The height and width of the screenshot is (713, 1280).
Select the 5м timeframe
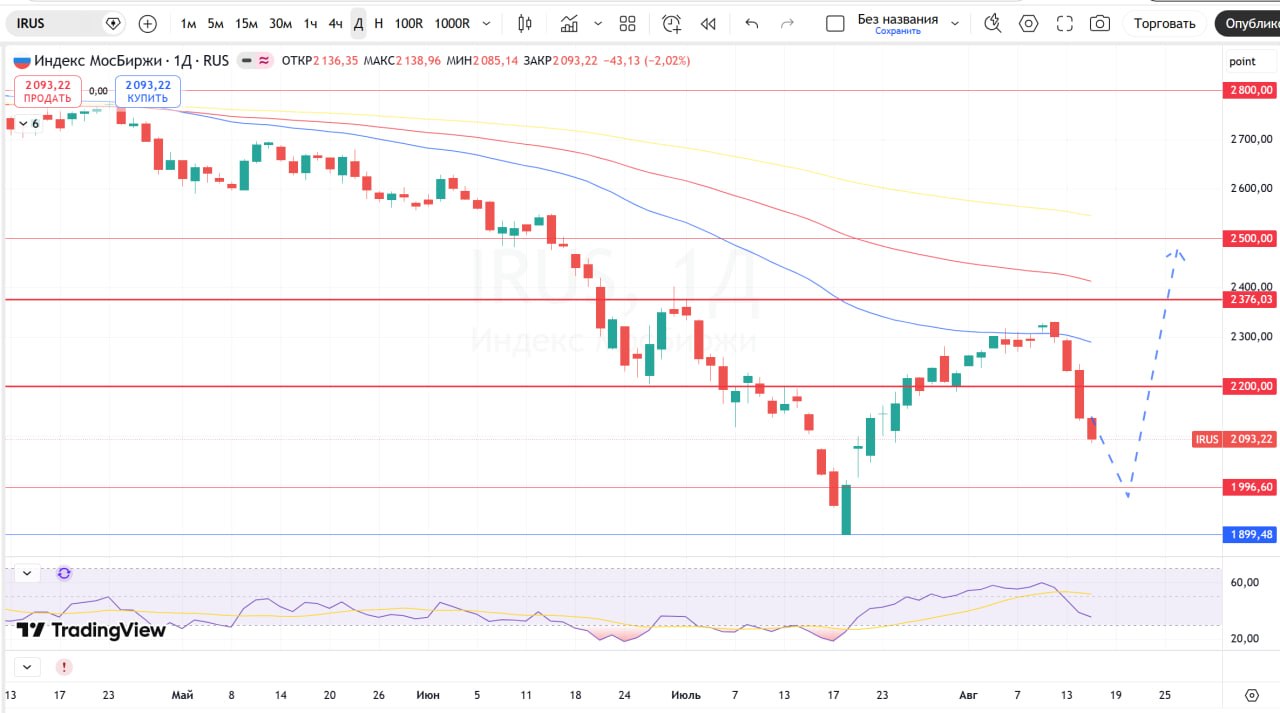pyautogui.click(x=215, y=23)
